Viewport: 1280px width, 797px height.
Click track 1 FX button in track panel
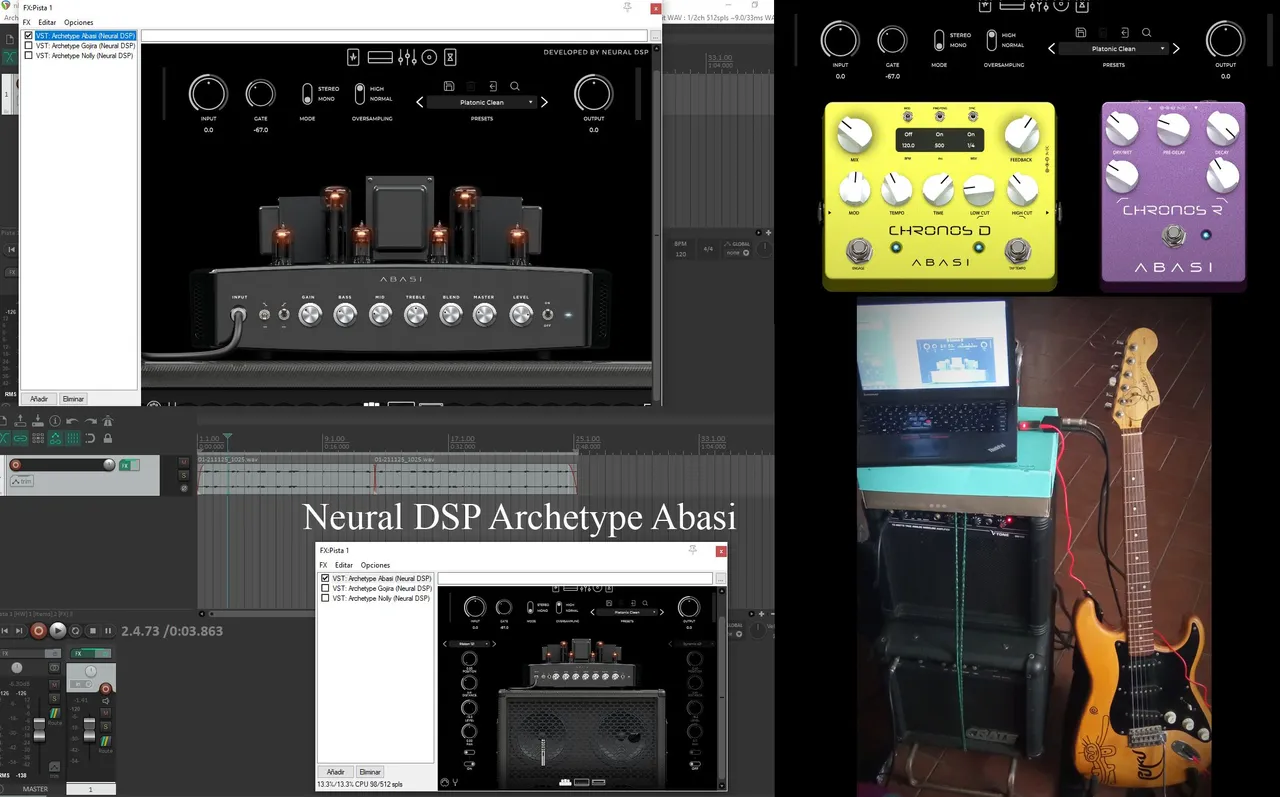click(x=125, y=465)
